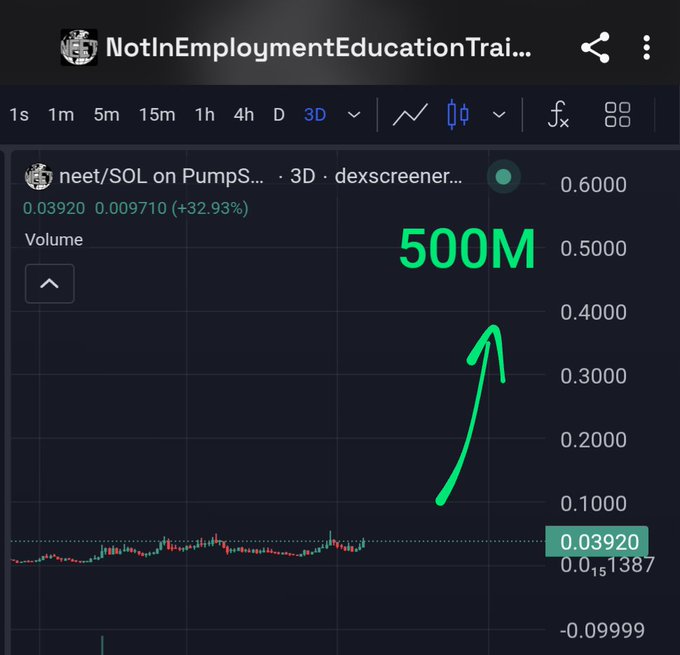Tap the 3D interval text in legend

[x=303, y=176]
